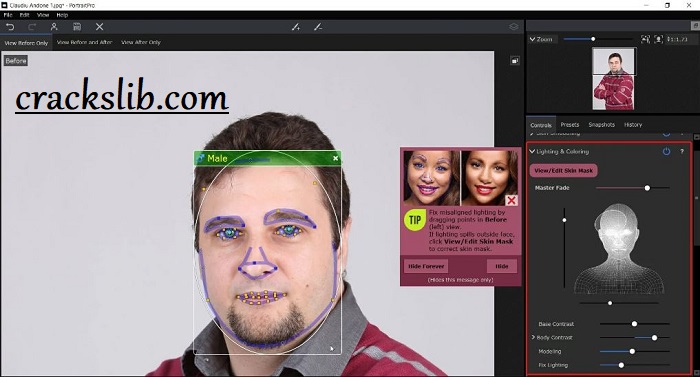The image size is (700, 377).
Task: Collapse the Zoom section
Action: pyautogui.click(x=532, y=39)
